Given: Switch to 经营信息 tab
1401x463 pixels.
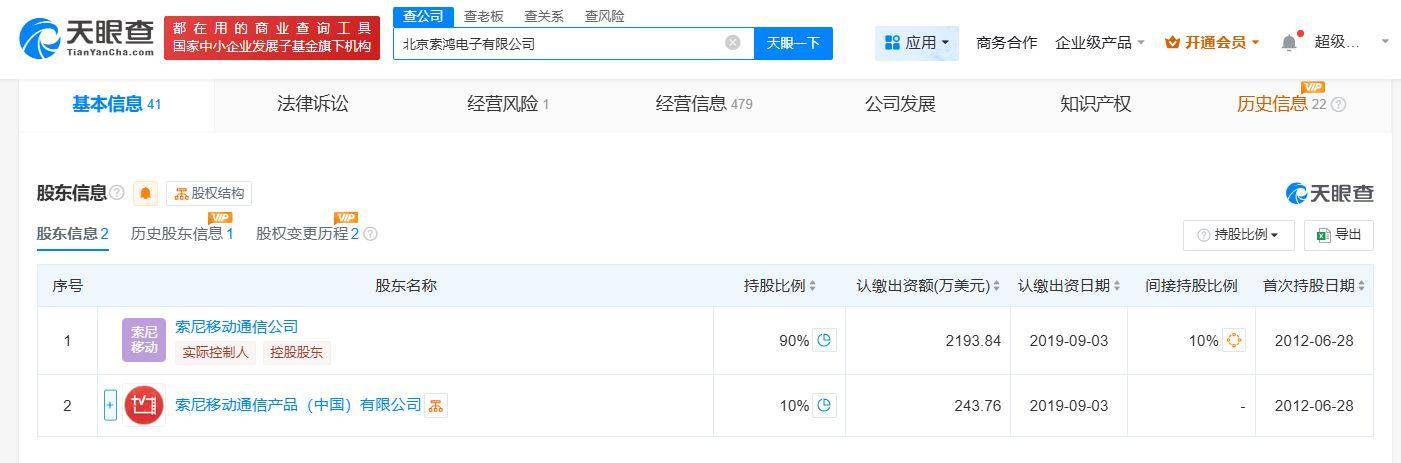Looking at the screenshot, I should [x=704, y=104].
